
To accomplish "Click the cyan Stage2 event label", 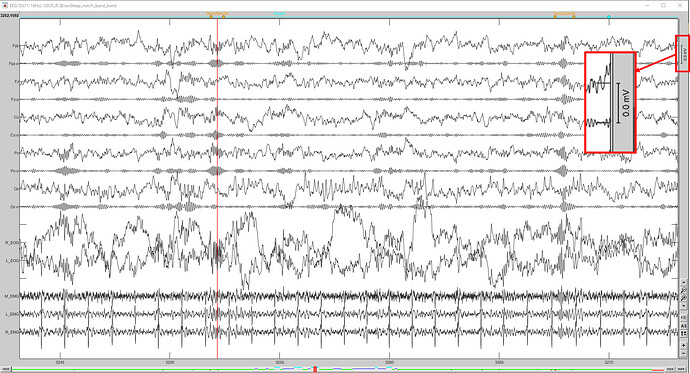I will (x=279, y=14).
